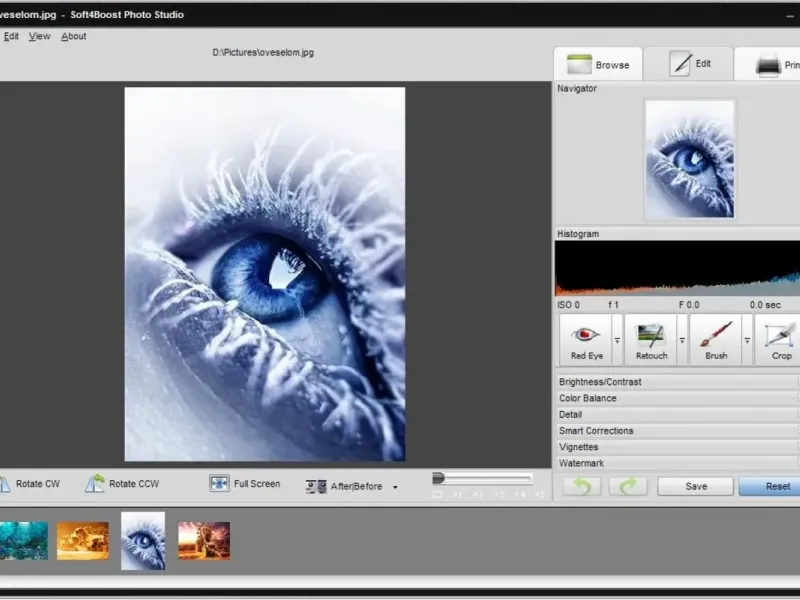Select the Retouch tool
800x600 pixels.
coord(651,340)
